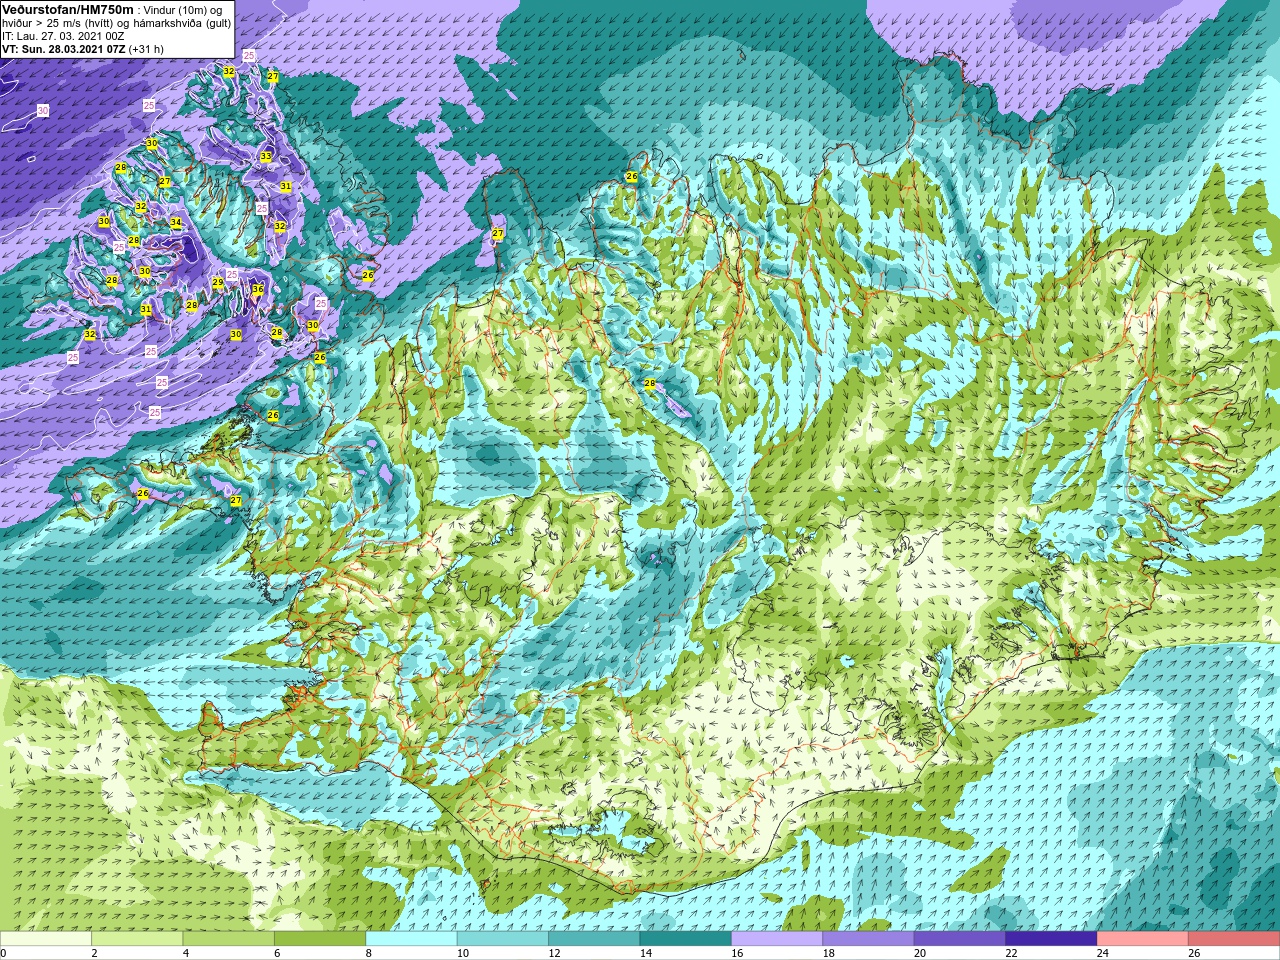Screen dimensions: 1280x960
Task: Click the legend scale value 22
Action: pyautogui.click(x=1012, y=953)
